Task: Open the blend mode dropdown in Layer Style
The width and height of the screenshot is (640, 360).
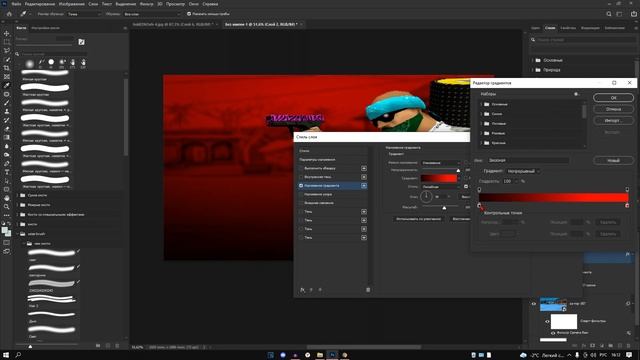Action: tap(441, 163)
